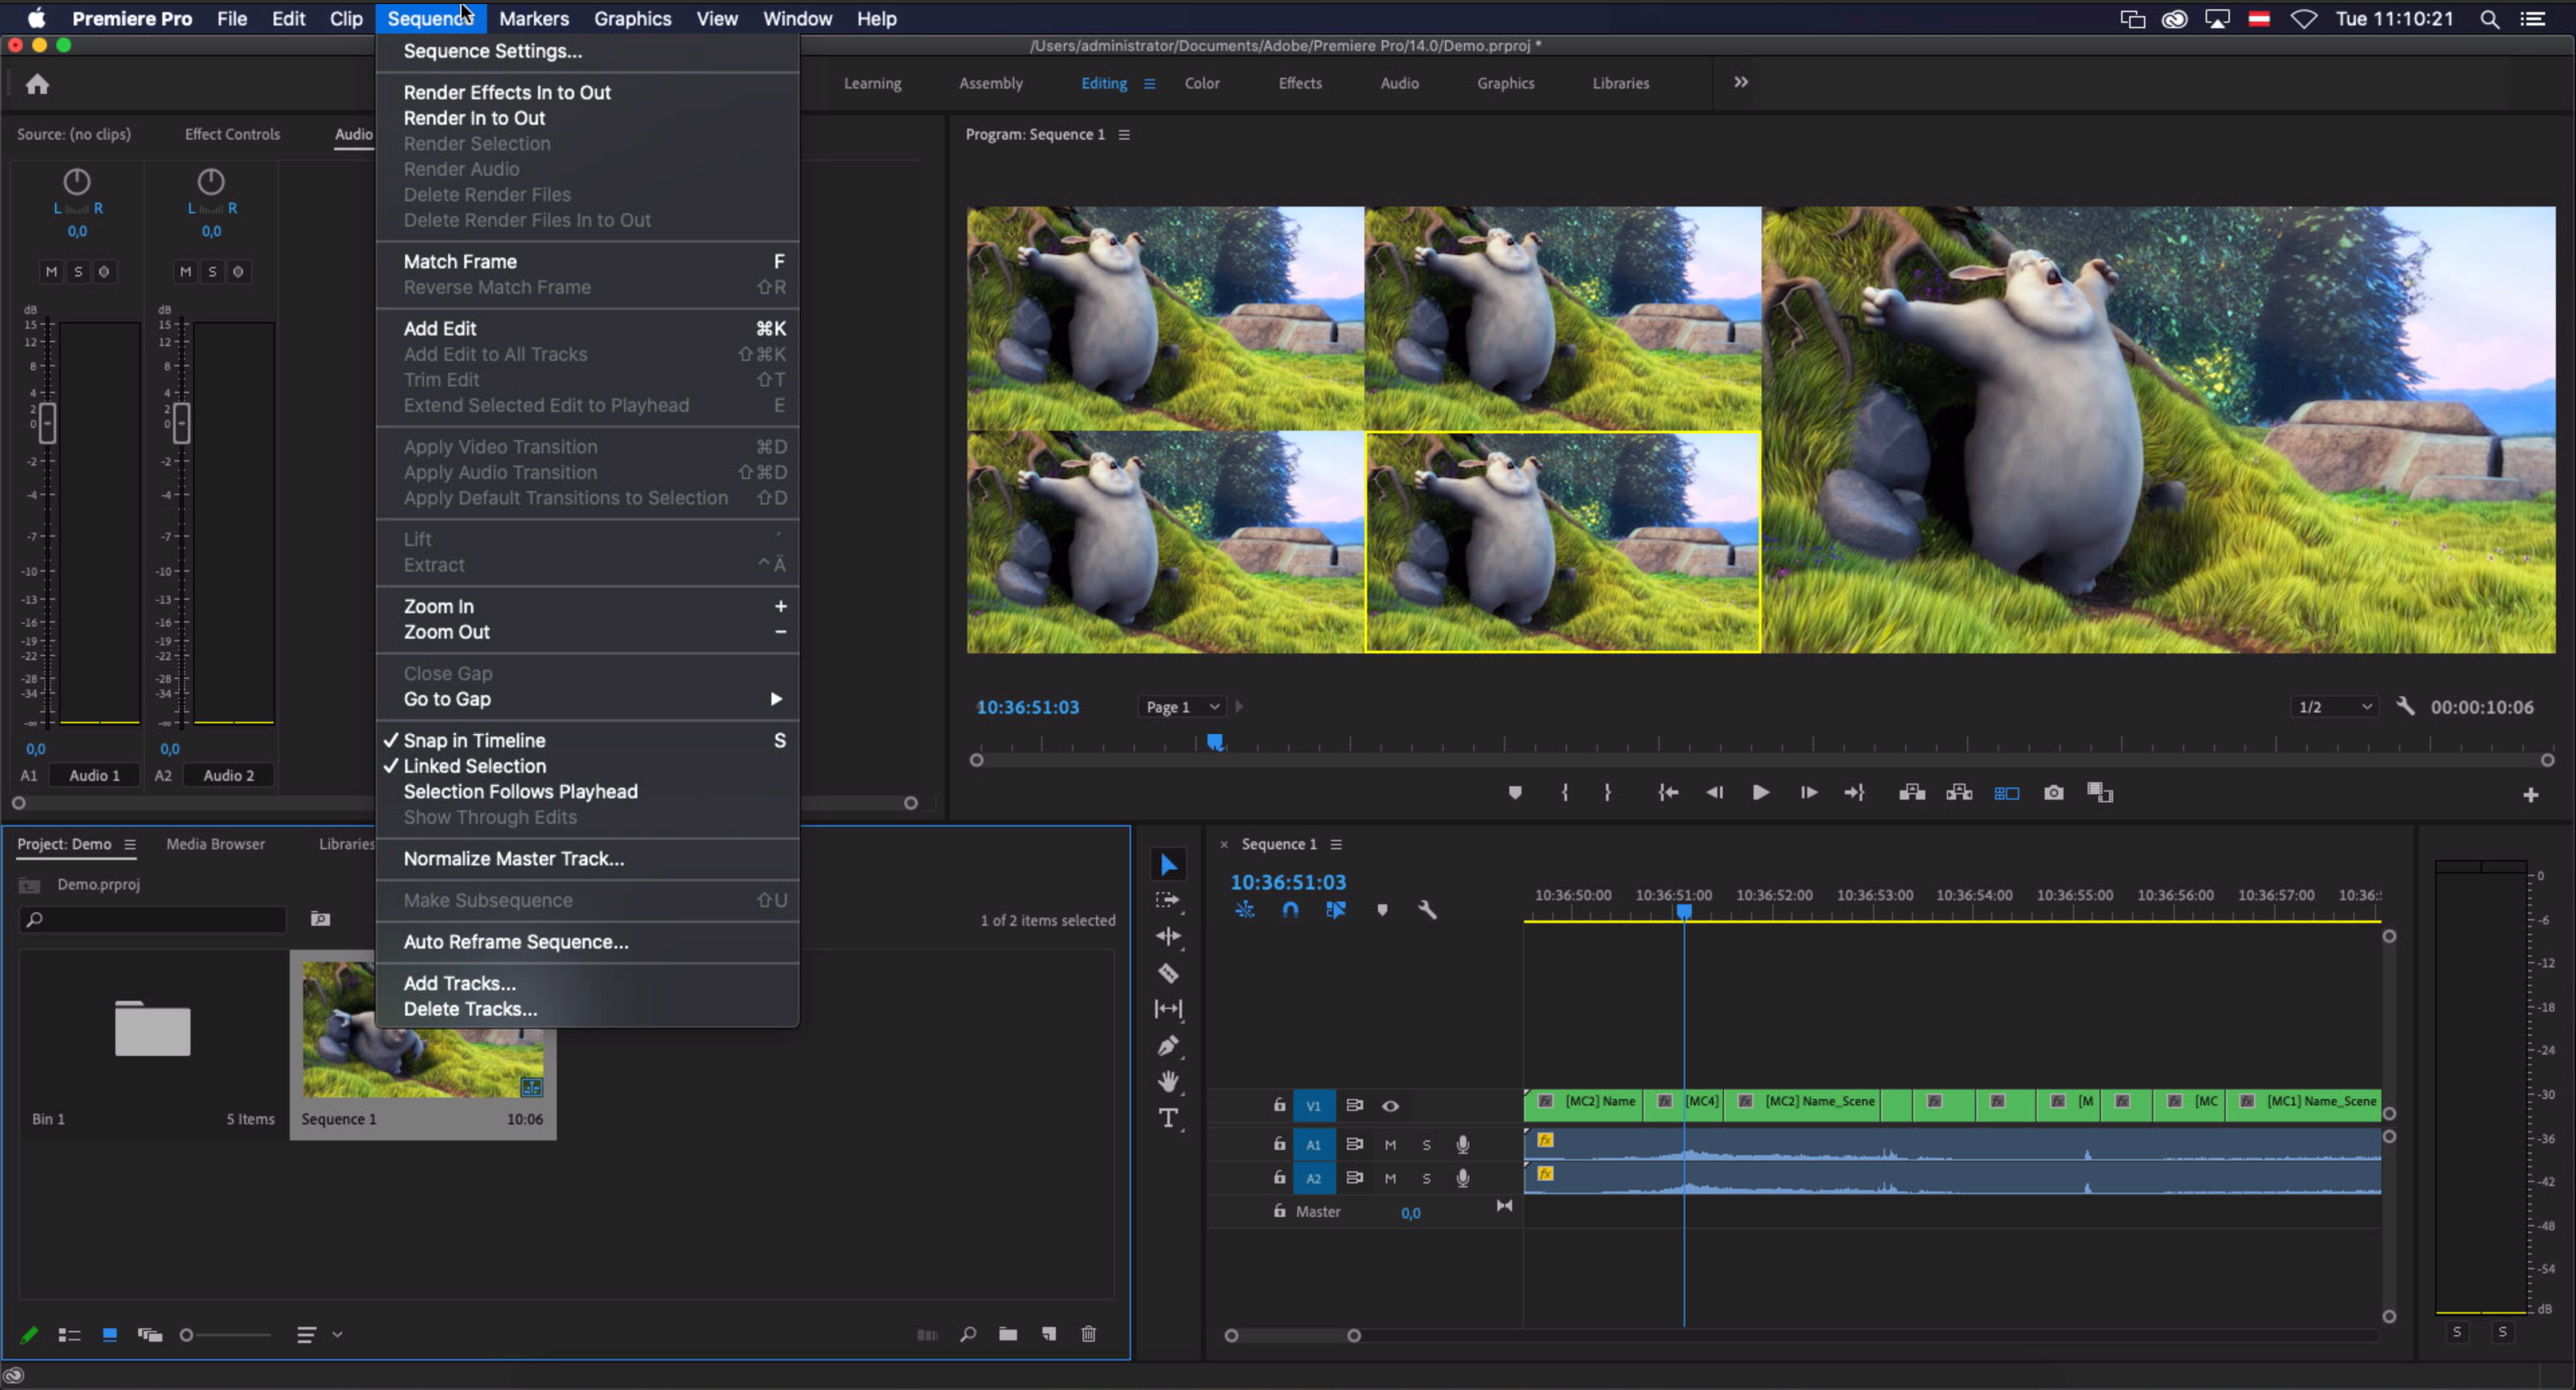Image resolution: width=2576 pixels, height=1390 pixels.
Task: Select the Sequence 1 thumbnail
Action: [x=423, y=1030]
